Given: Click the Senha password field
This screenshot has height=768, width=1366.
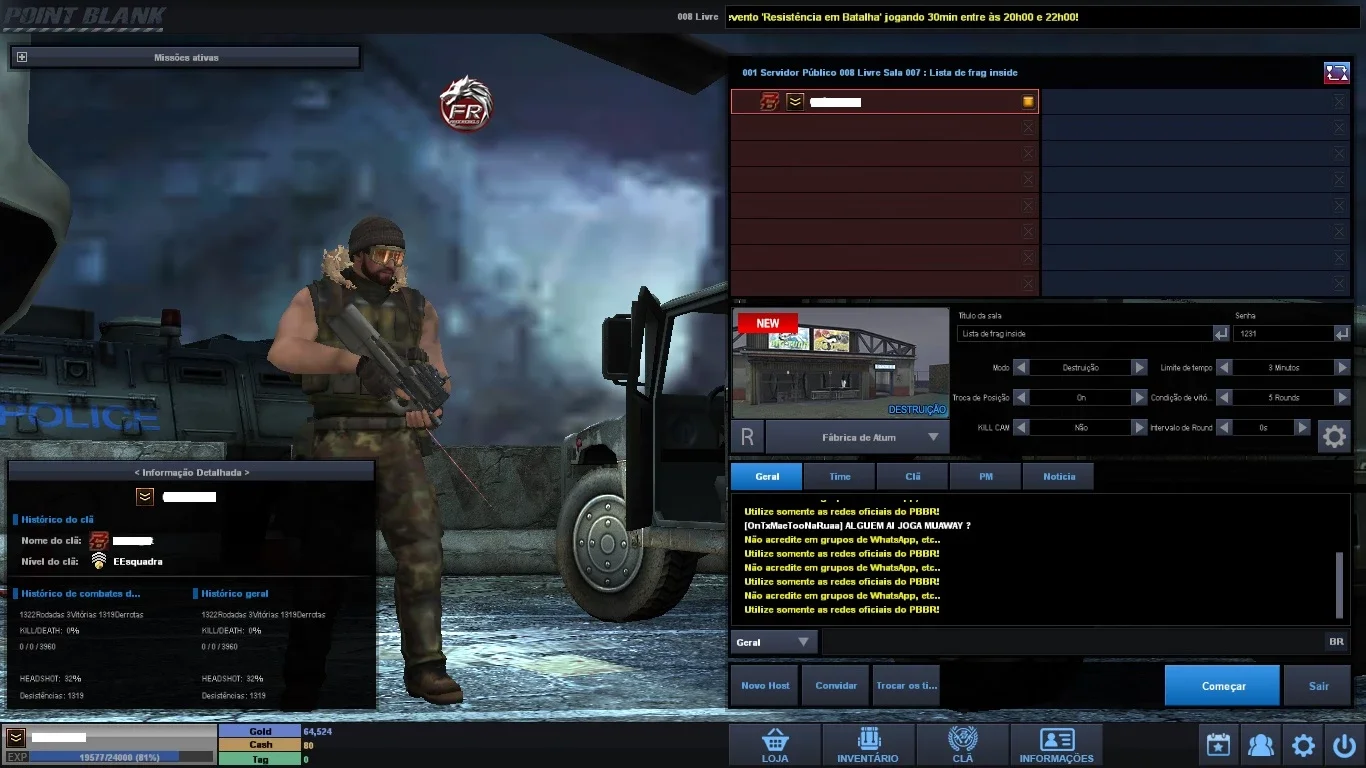Looking at the screenshot, I should point(1283,333).
